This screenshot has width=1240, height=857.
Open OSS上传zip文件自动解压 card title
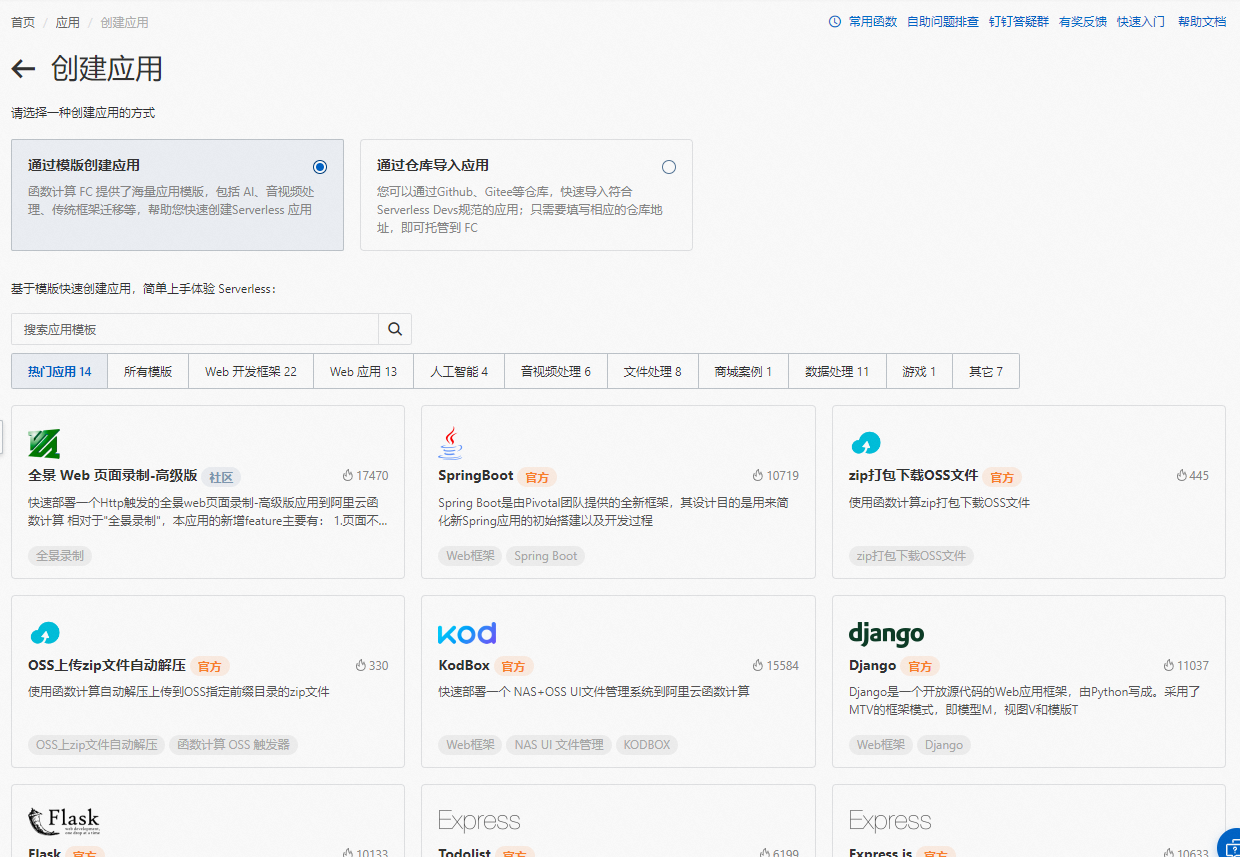(107, 665)
